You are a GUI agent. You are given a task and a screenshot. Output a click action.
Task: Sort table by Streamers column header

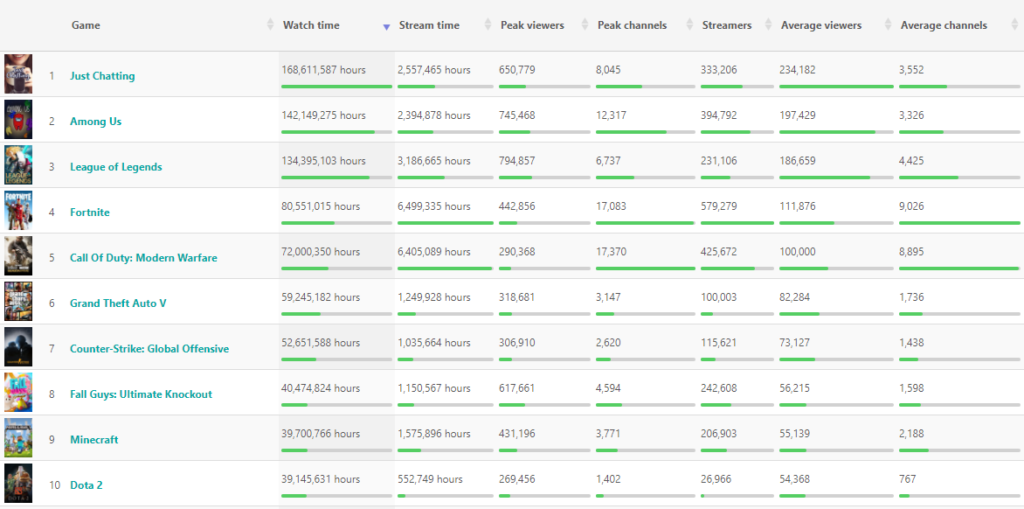coord(727,25)
